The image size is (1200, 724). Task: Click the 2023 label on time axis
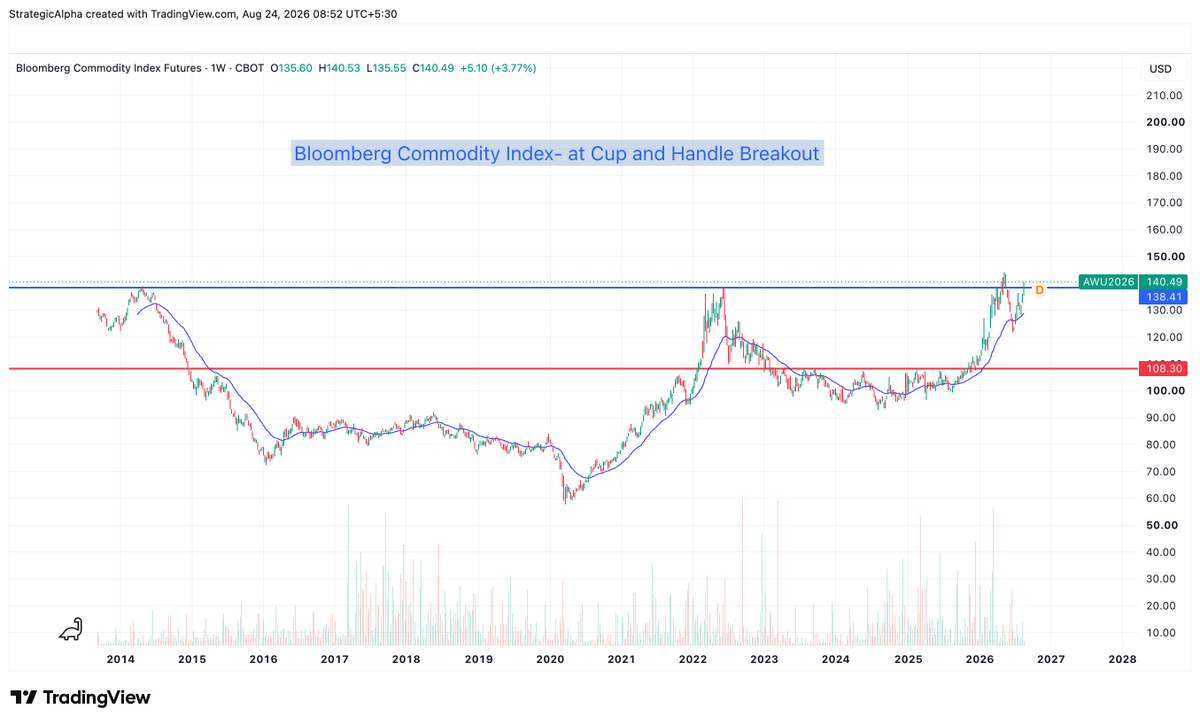764,659
